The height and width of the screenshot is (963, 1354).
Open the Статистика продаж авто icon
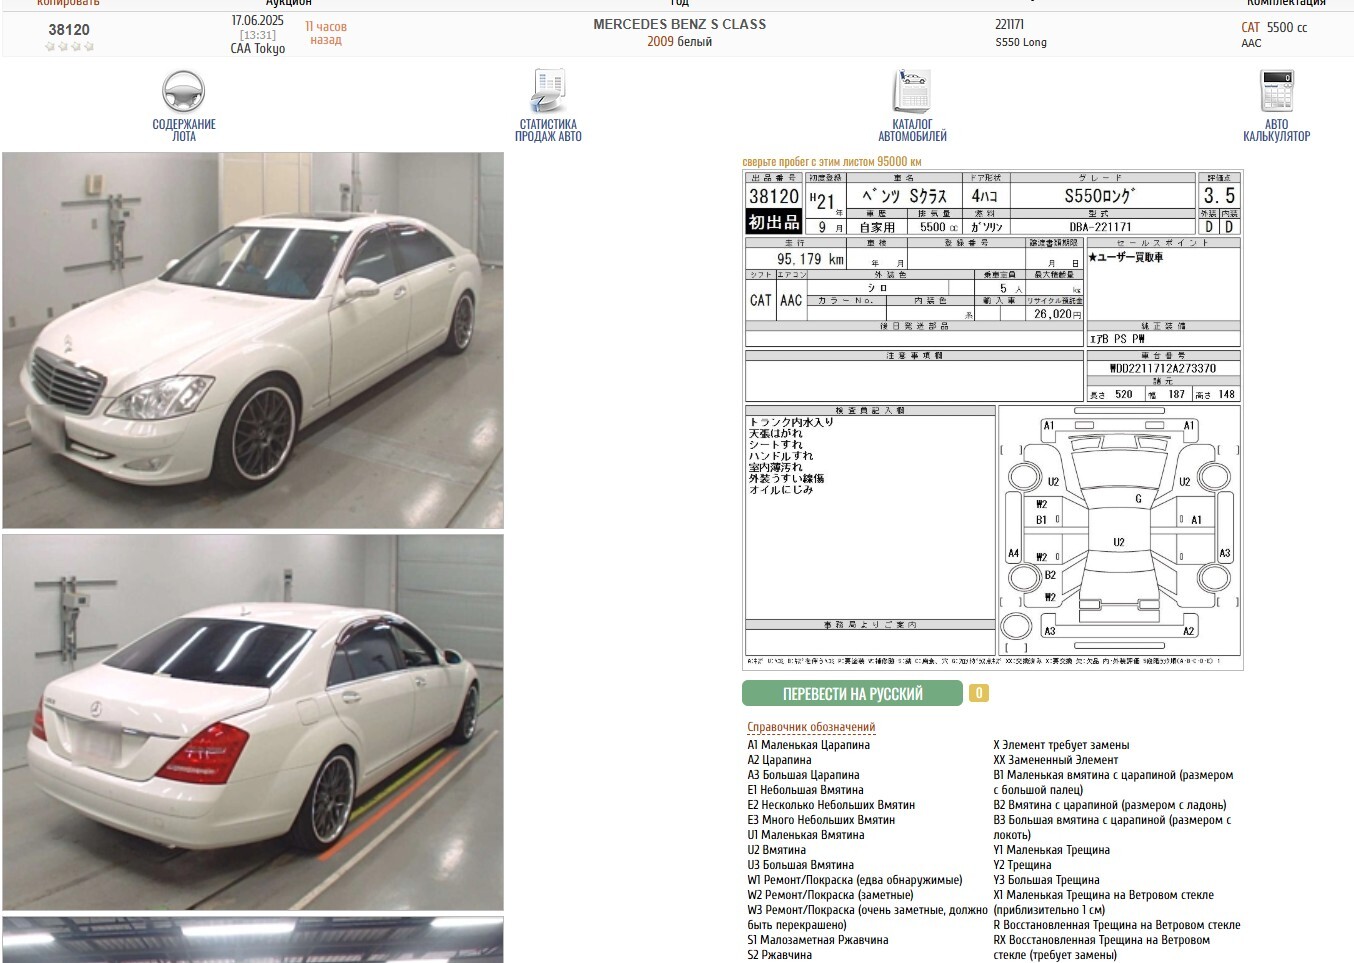coord(548,91)
